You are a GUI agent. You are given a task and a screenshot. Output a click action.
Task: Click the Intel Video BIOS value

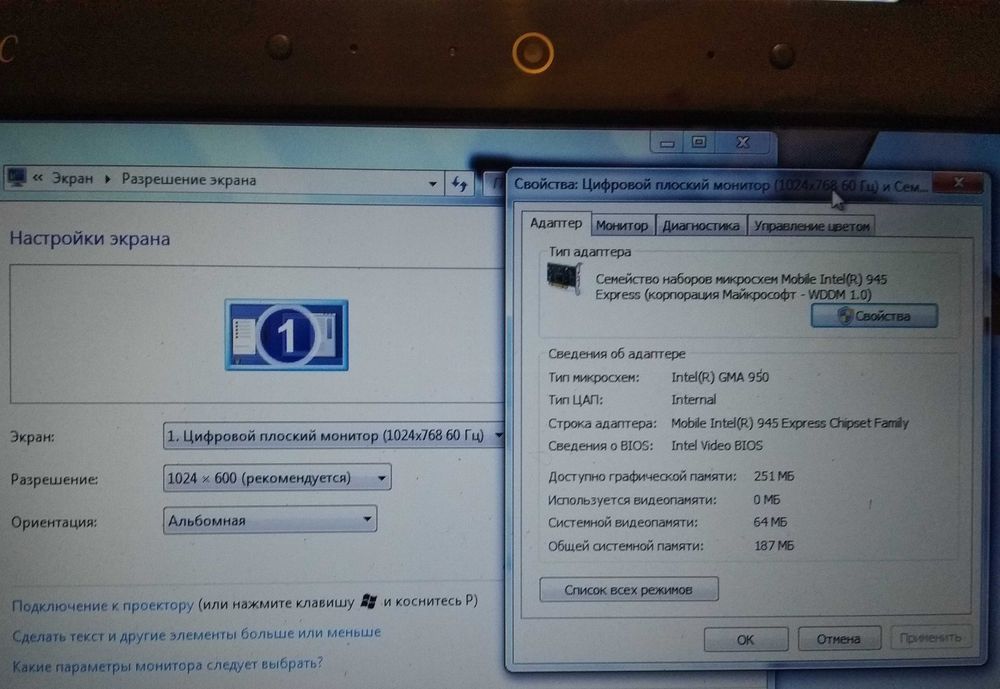(x=717, y=445)
